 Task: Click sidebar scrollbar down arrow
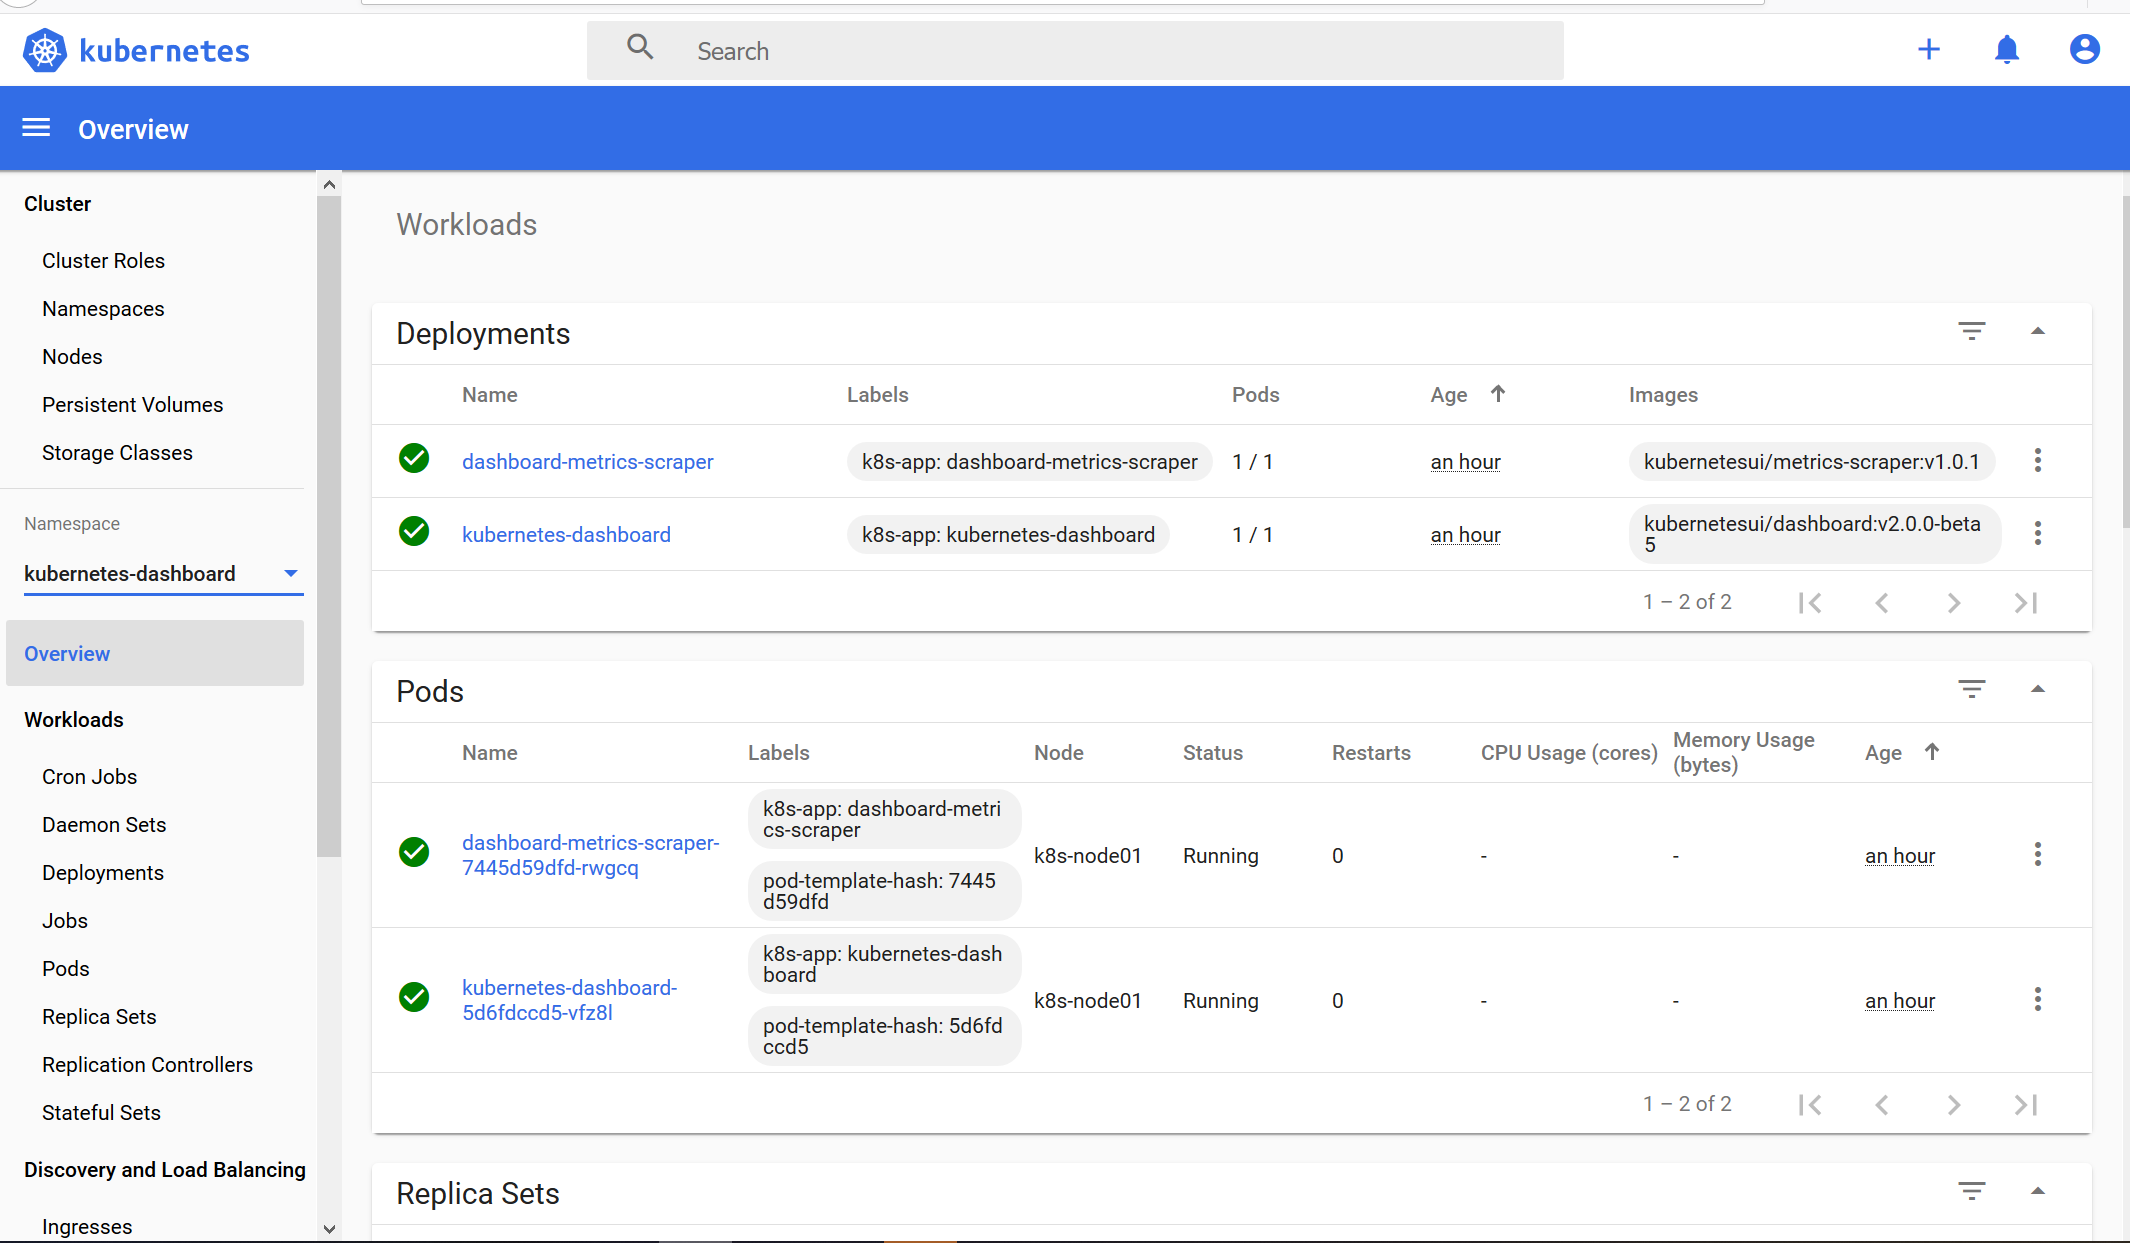tap(329, 1229)
